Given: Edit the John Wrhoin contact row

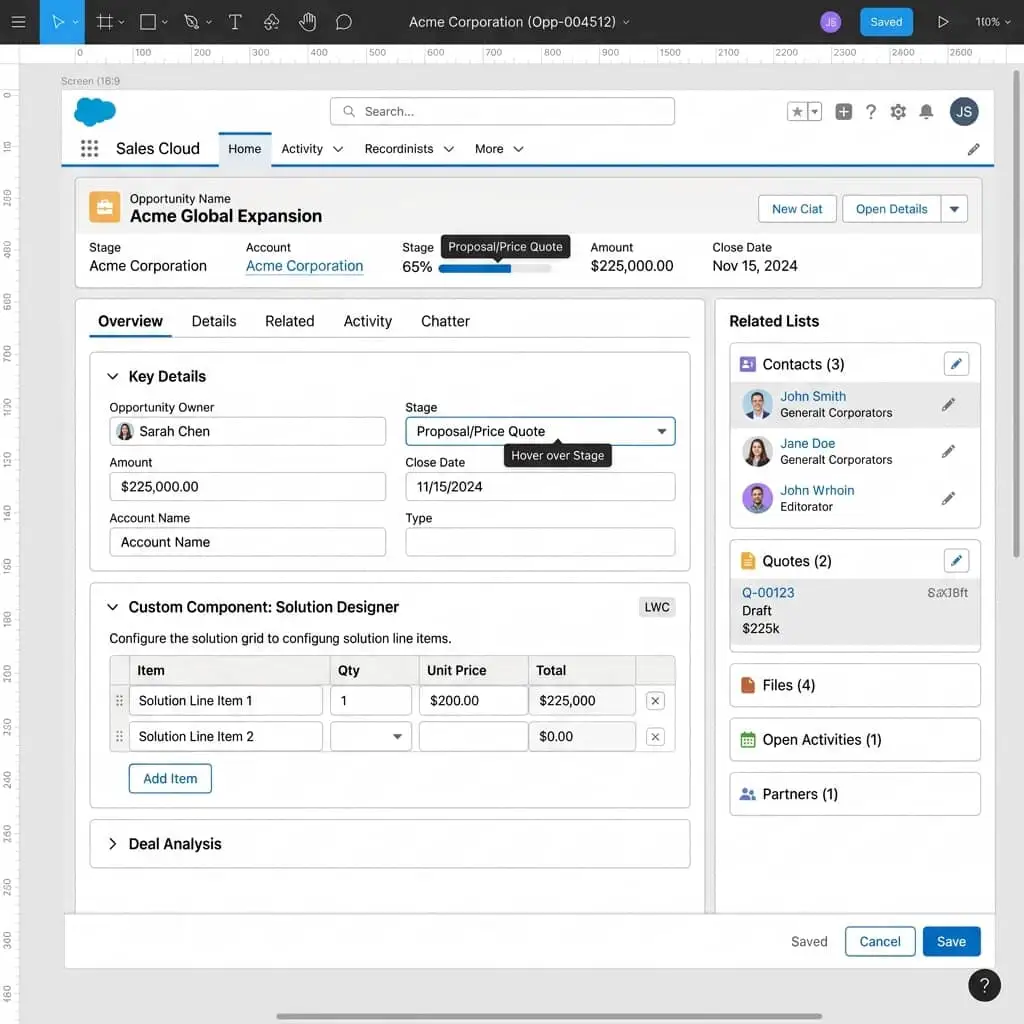Looking at the screenshot, I should [x=948, y=498].
